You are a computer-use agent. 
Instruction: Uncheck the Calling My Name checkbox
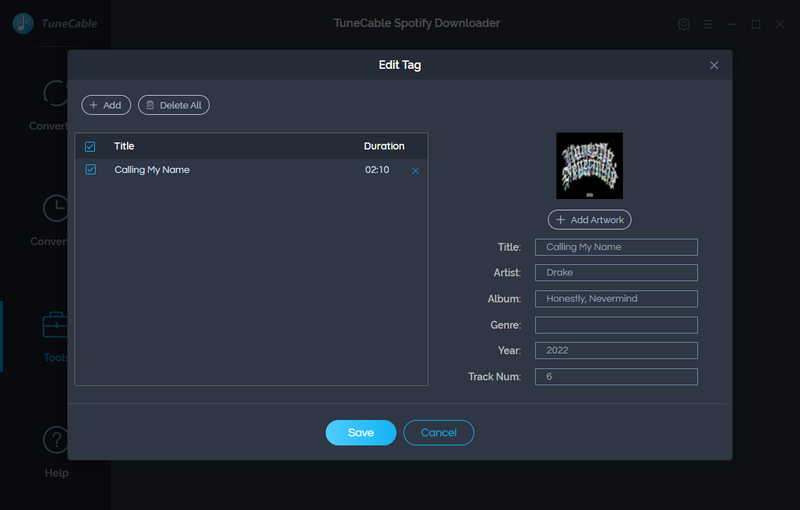(x=91, y=169)
